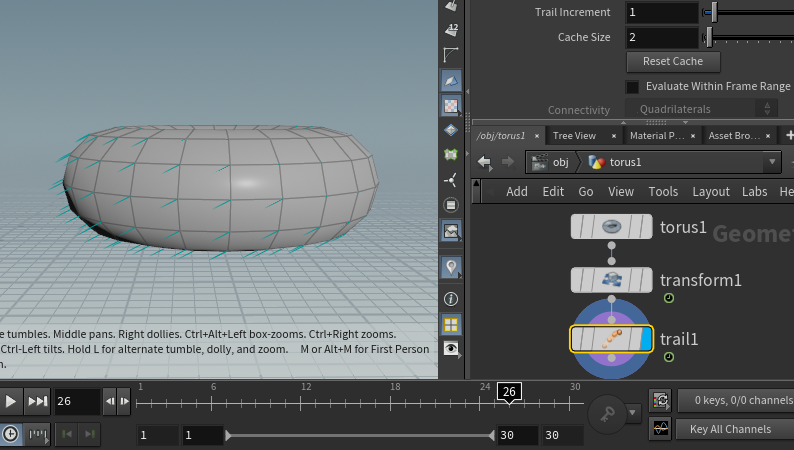Open the dropdown arrow next to key button
The width and height of the screenshot is (794, 450).
tap(632, 413)
